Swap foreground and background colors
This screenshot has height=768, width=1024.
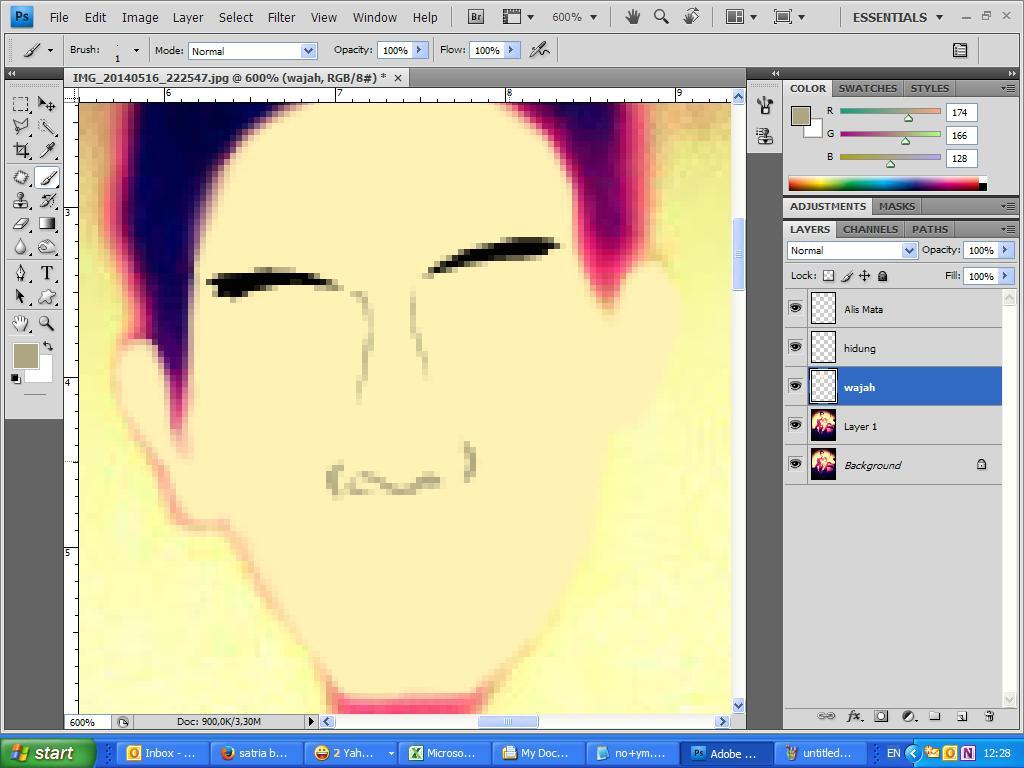point(48,345)
